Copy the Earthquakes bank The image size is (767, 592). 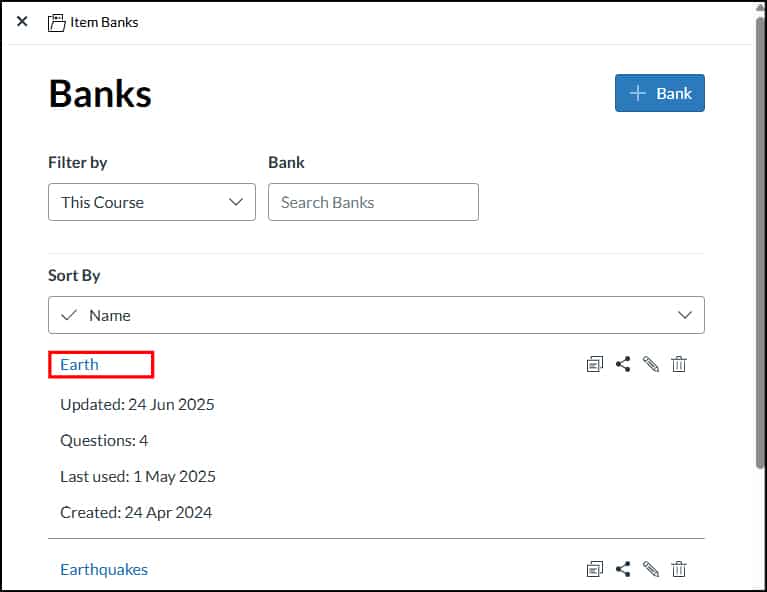click(595, 569)
